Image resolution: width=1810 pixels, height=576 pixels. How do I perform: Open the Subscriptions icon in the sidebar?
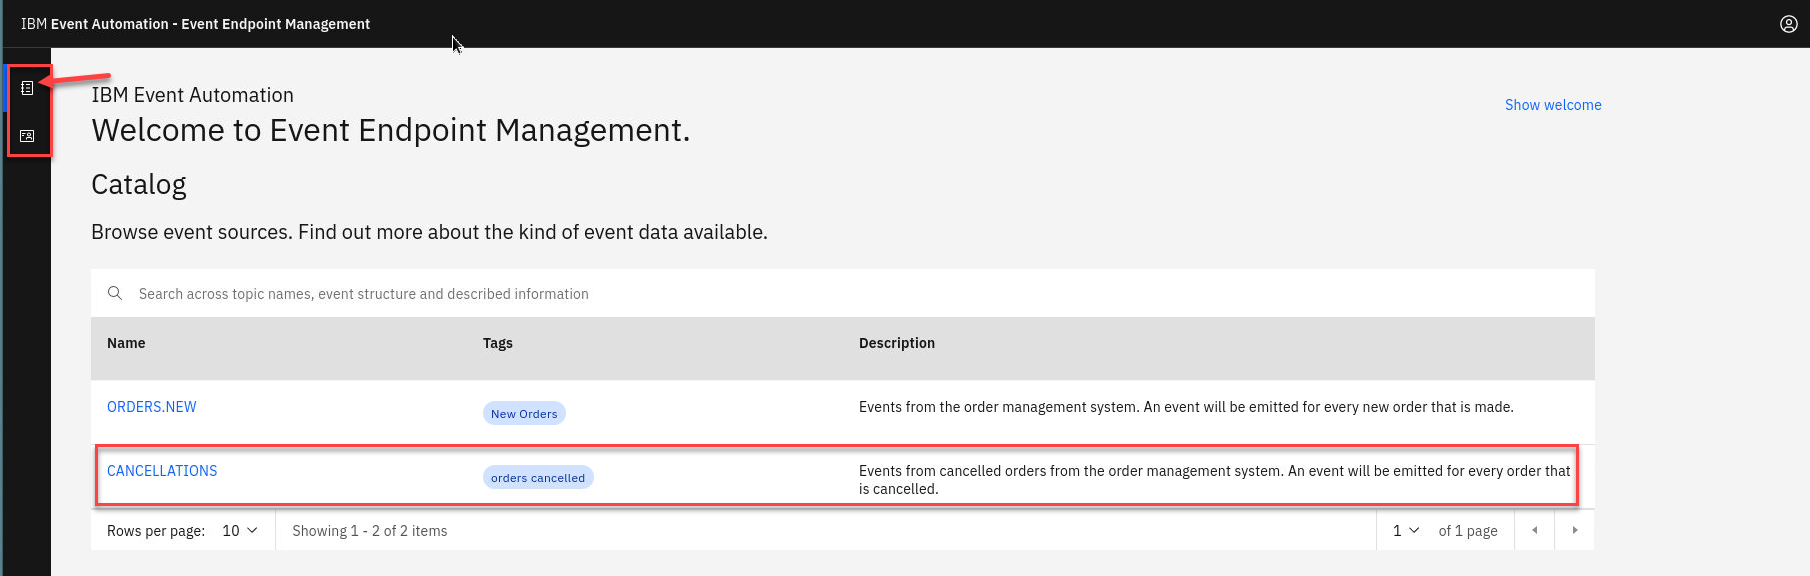click(27, 136)
